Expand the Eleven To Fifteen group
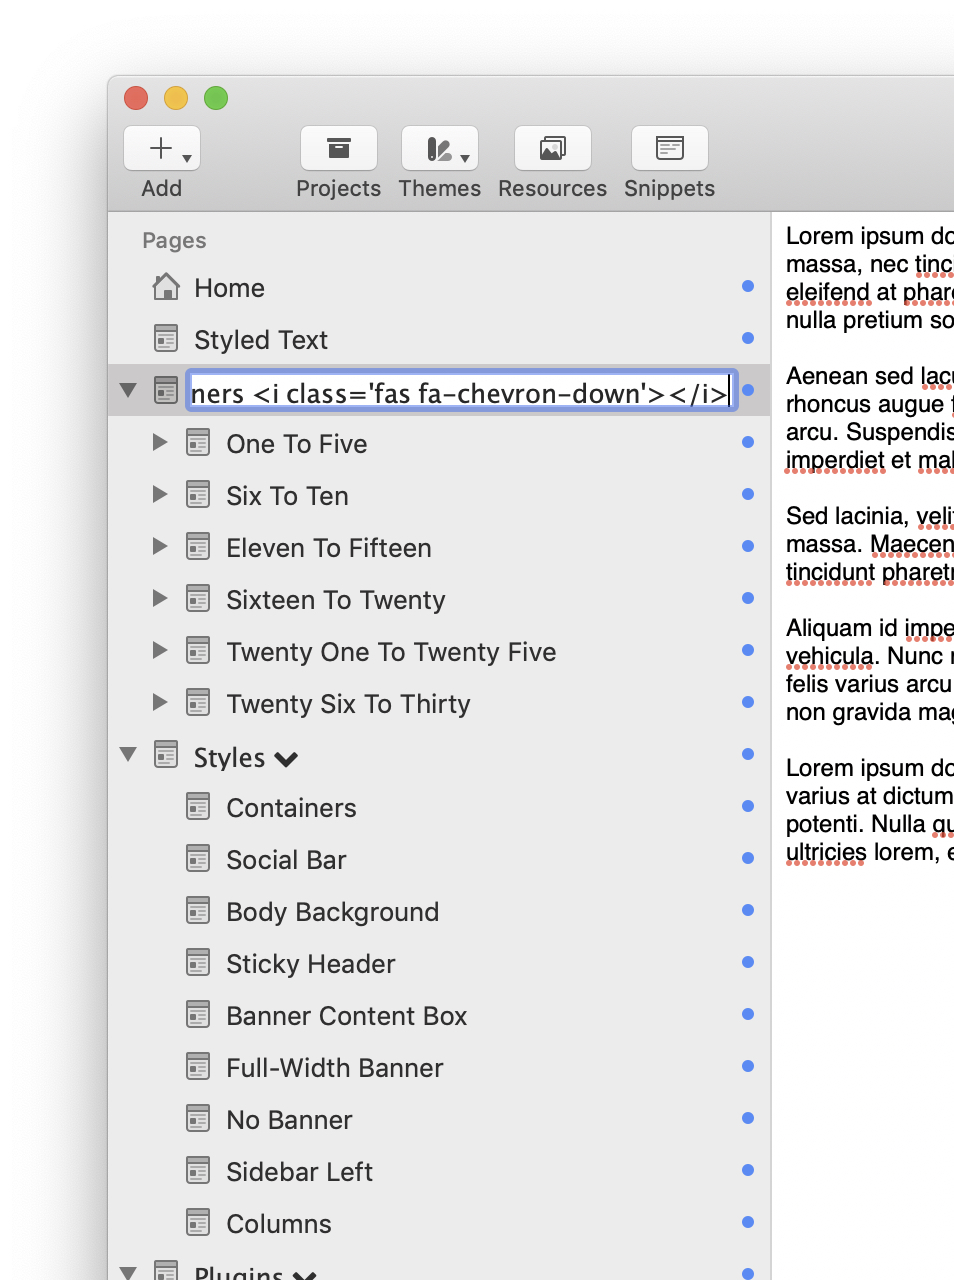954x1280 pixels. tap(160, 546)
